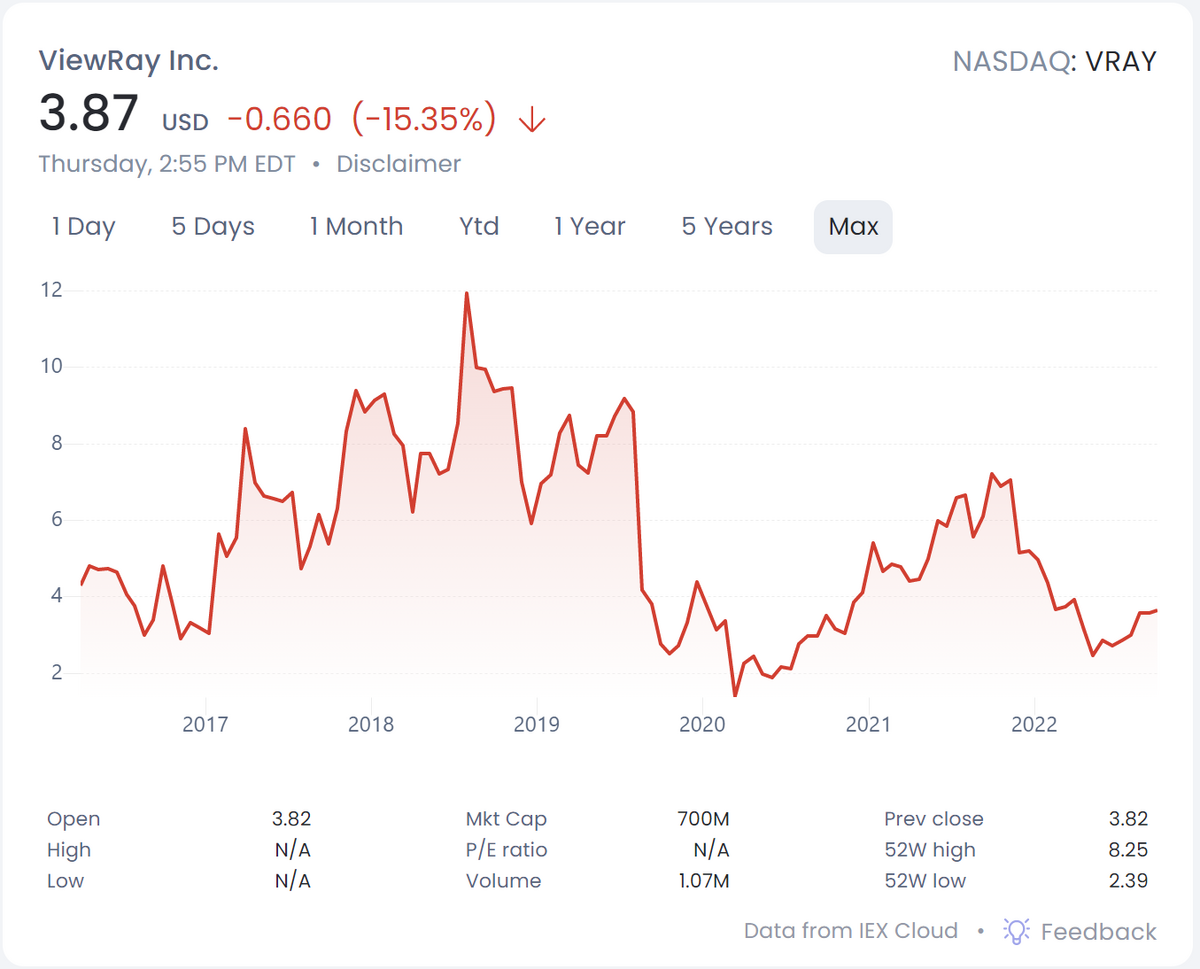1200x969 pixels.
Task: Open the Disclaimer link
Action: pos(399,164)
